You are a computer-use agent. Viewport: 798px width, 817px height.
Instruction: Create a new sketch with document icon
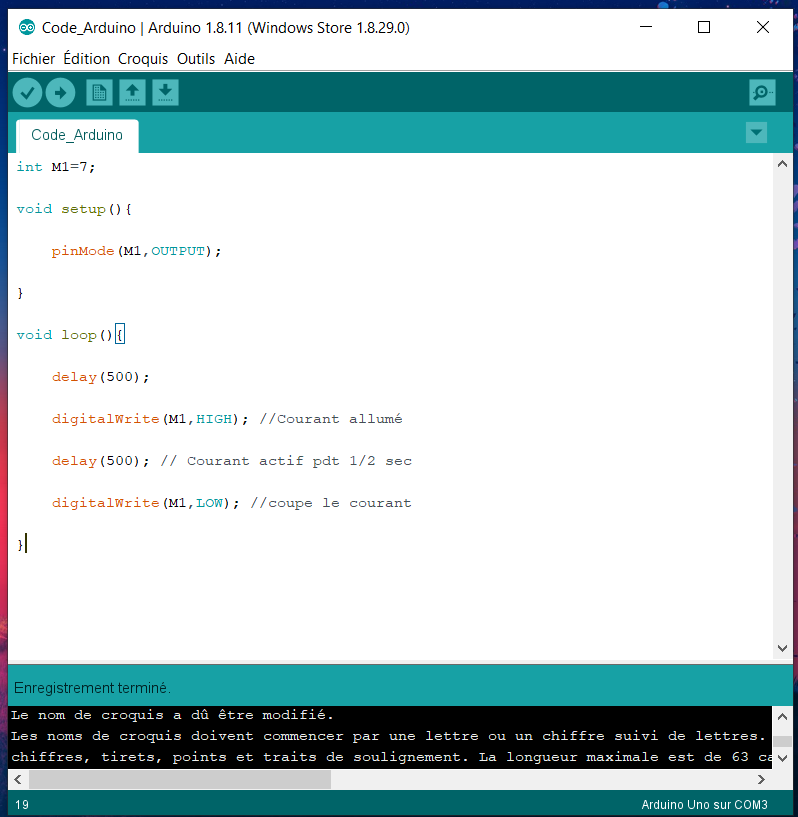tap(99, 93)
